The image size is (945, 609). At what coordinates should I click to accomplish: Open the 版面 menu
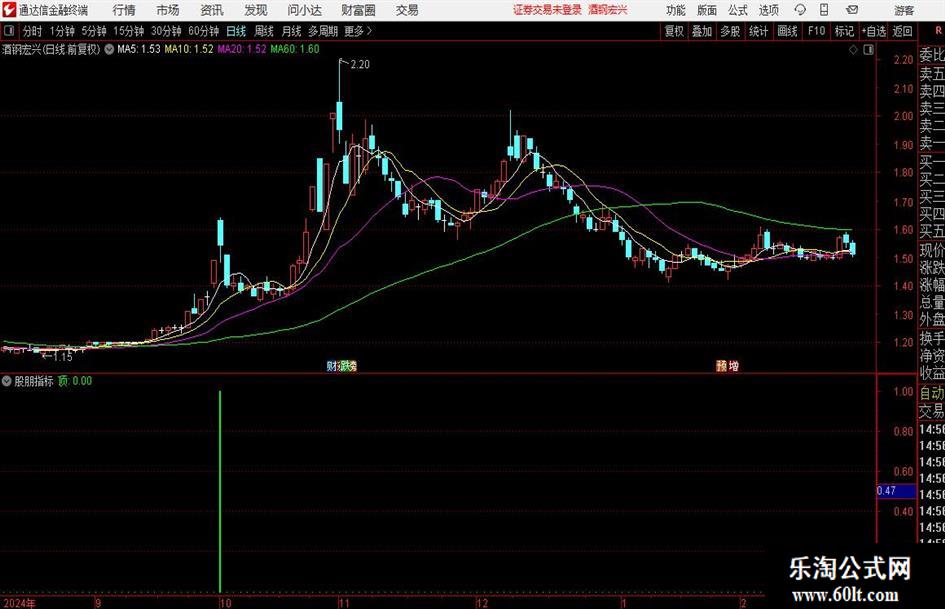click(707, 10)
